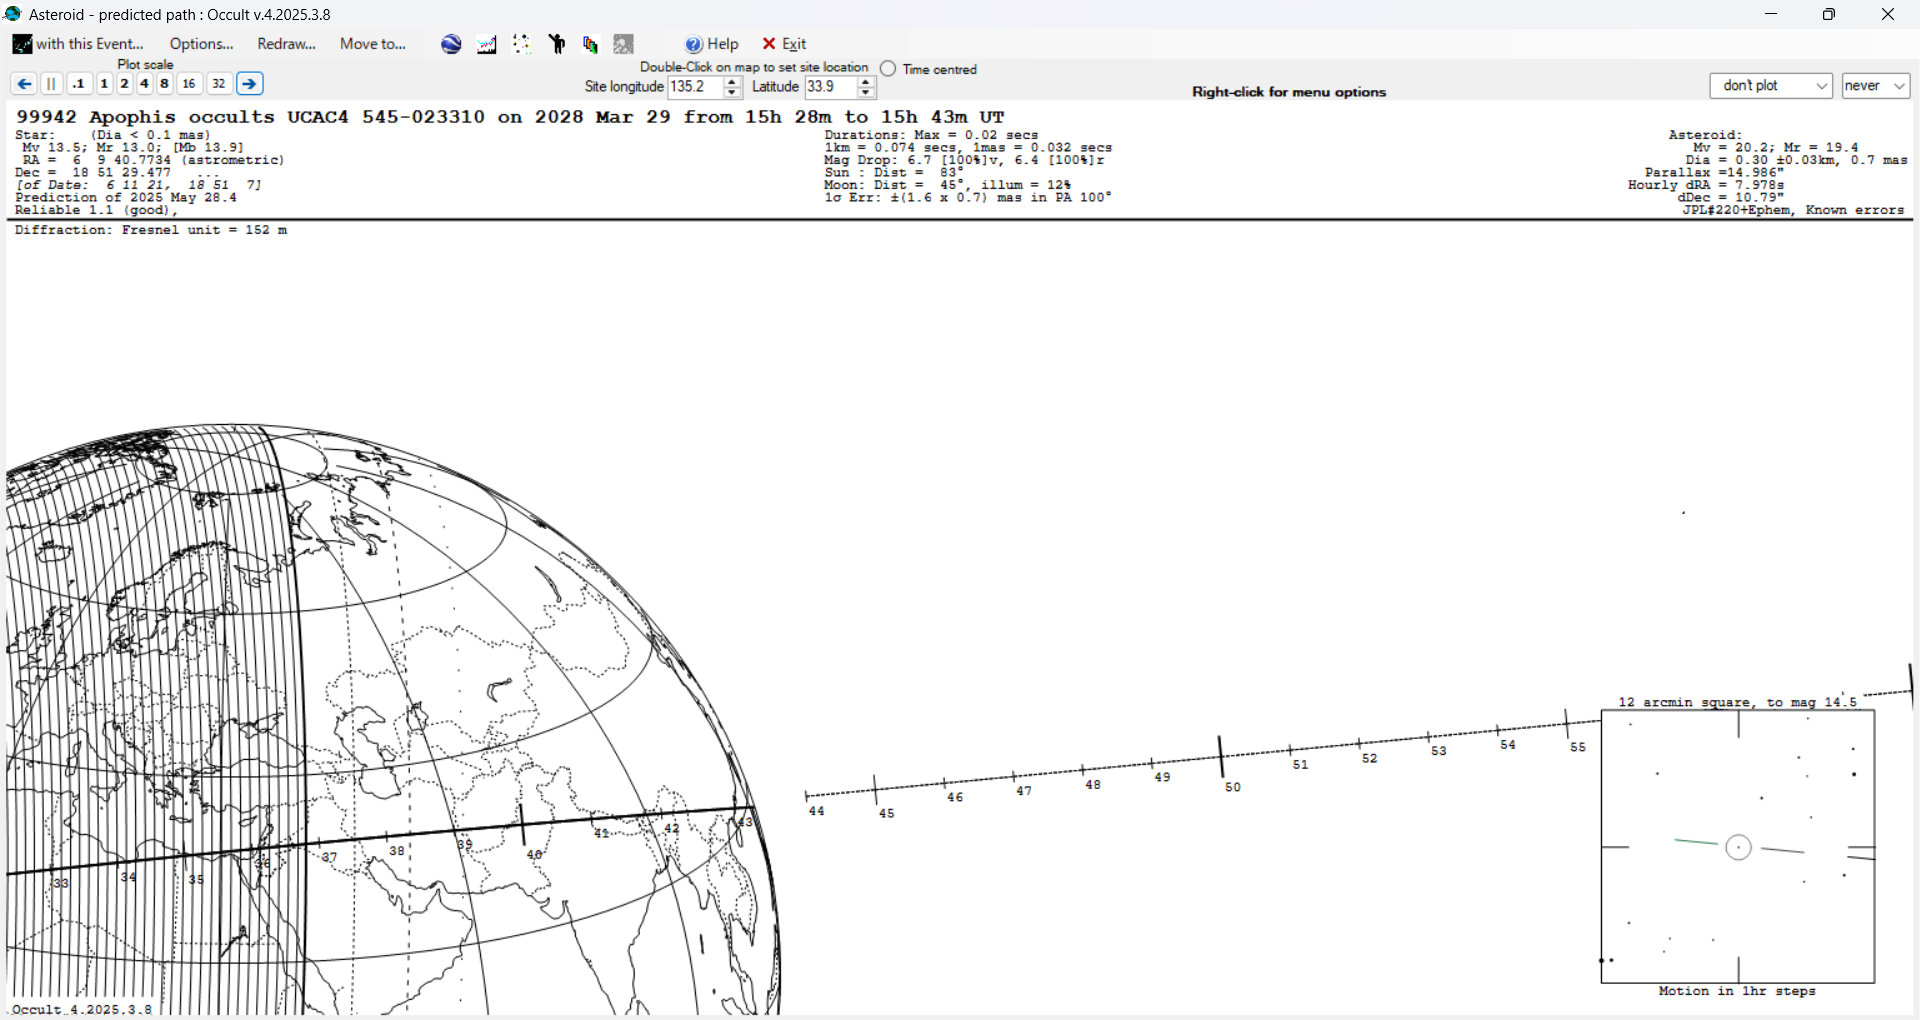The height and width of the screenshot is (1020, 1920).
Task: Set plot scale to 16
Action: pyautogui.click(x=189, y=84)
